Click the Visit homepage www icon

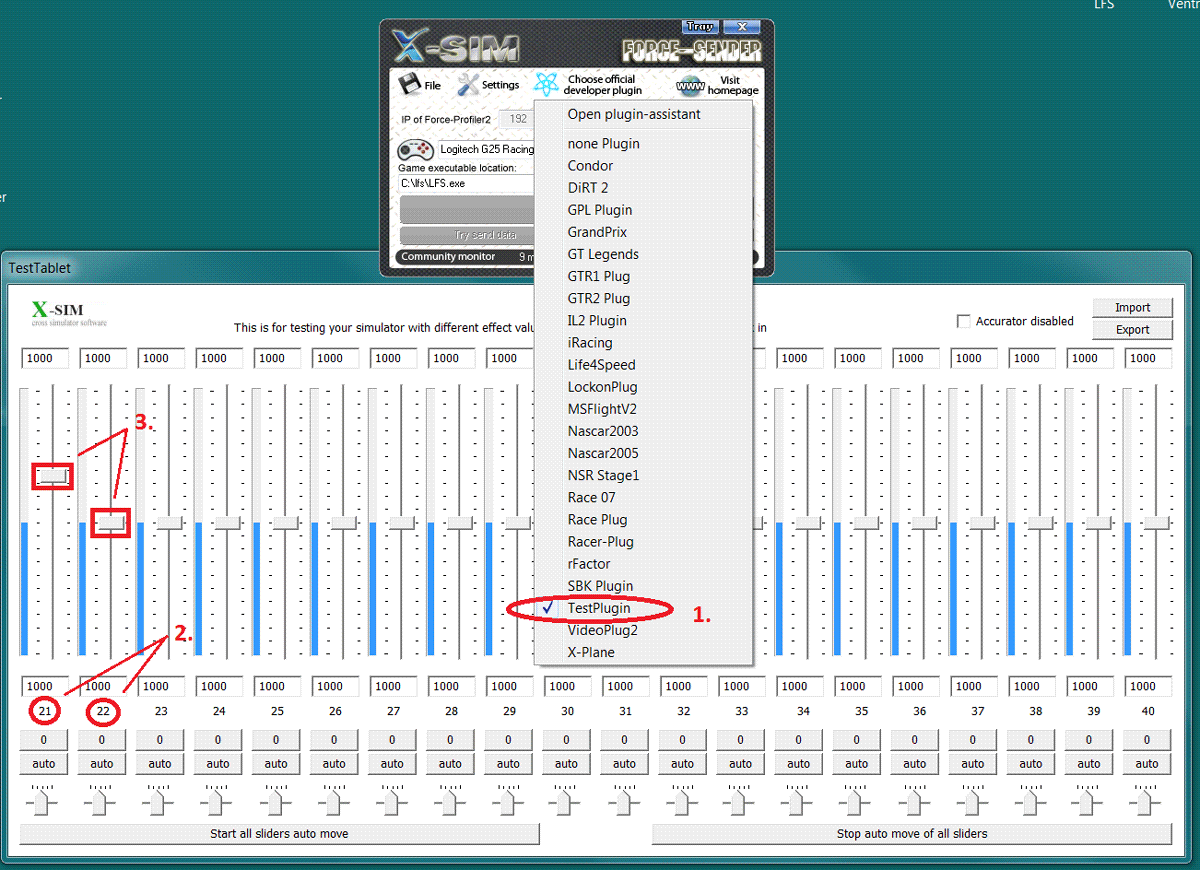click(x=689, y=85)
